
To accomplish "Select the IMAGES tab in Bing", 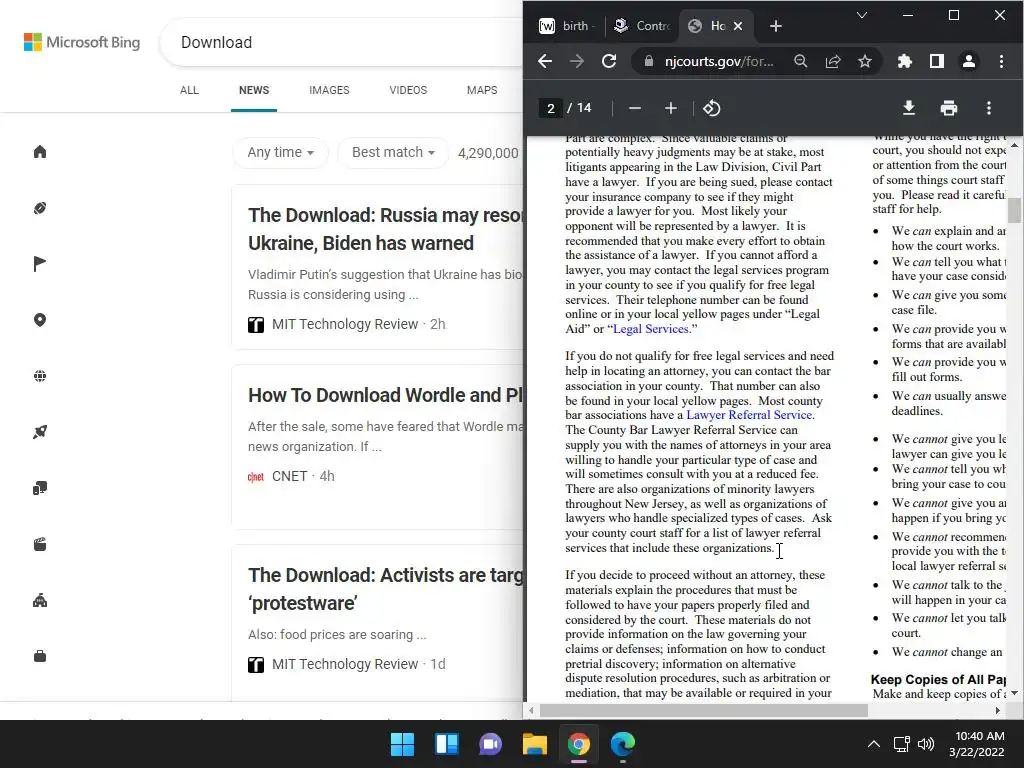I will 329,90.
